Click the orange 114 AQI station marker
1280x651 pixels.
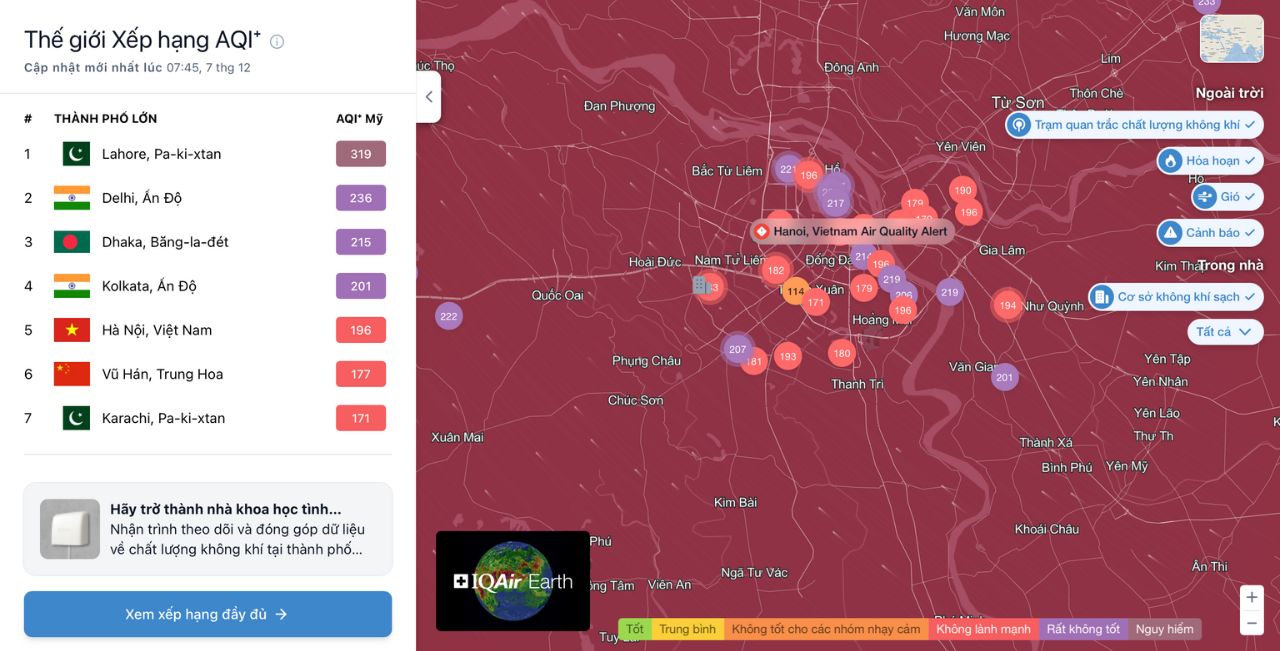795,292
